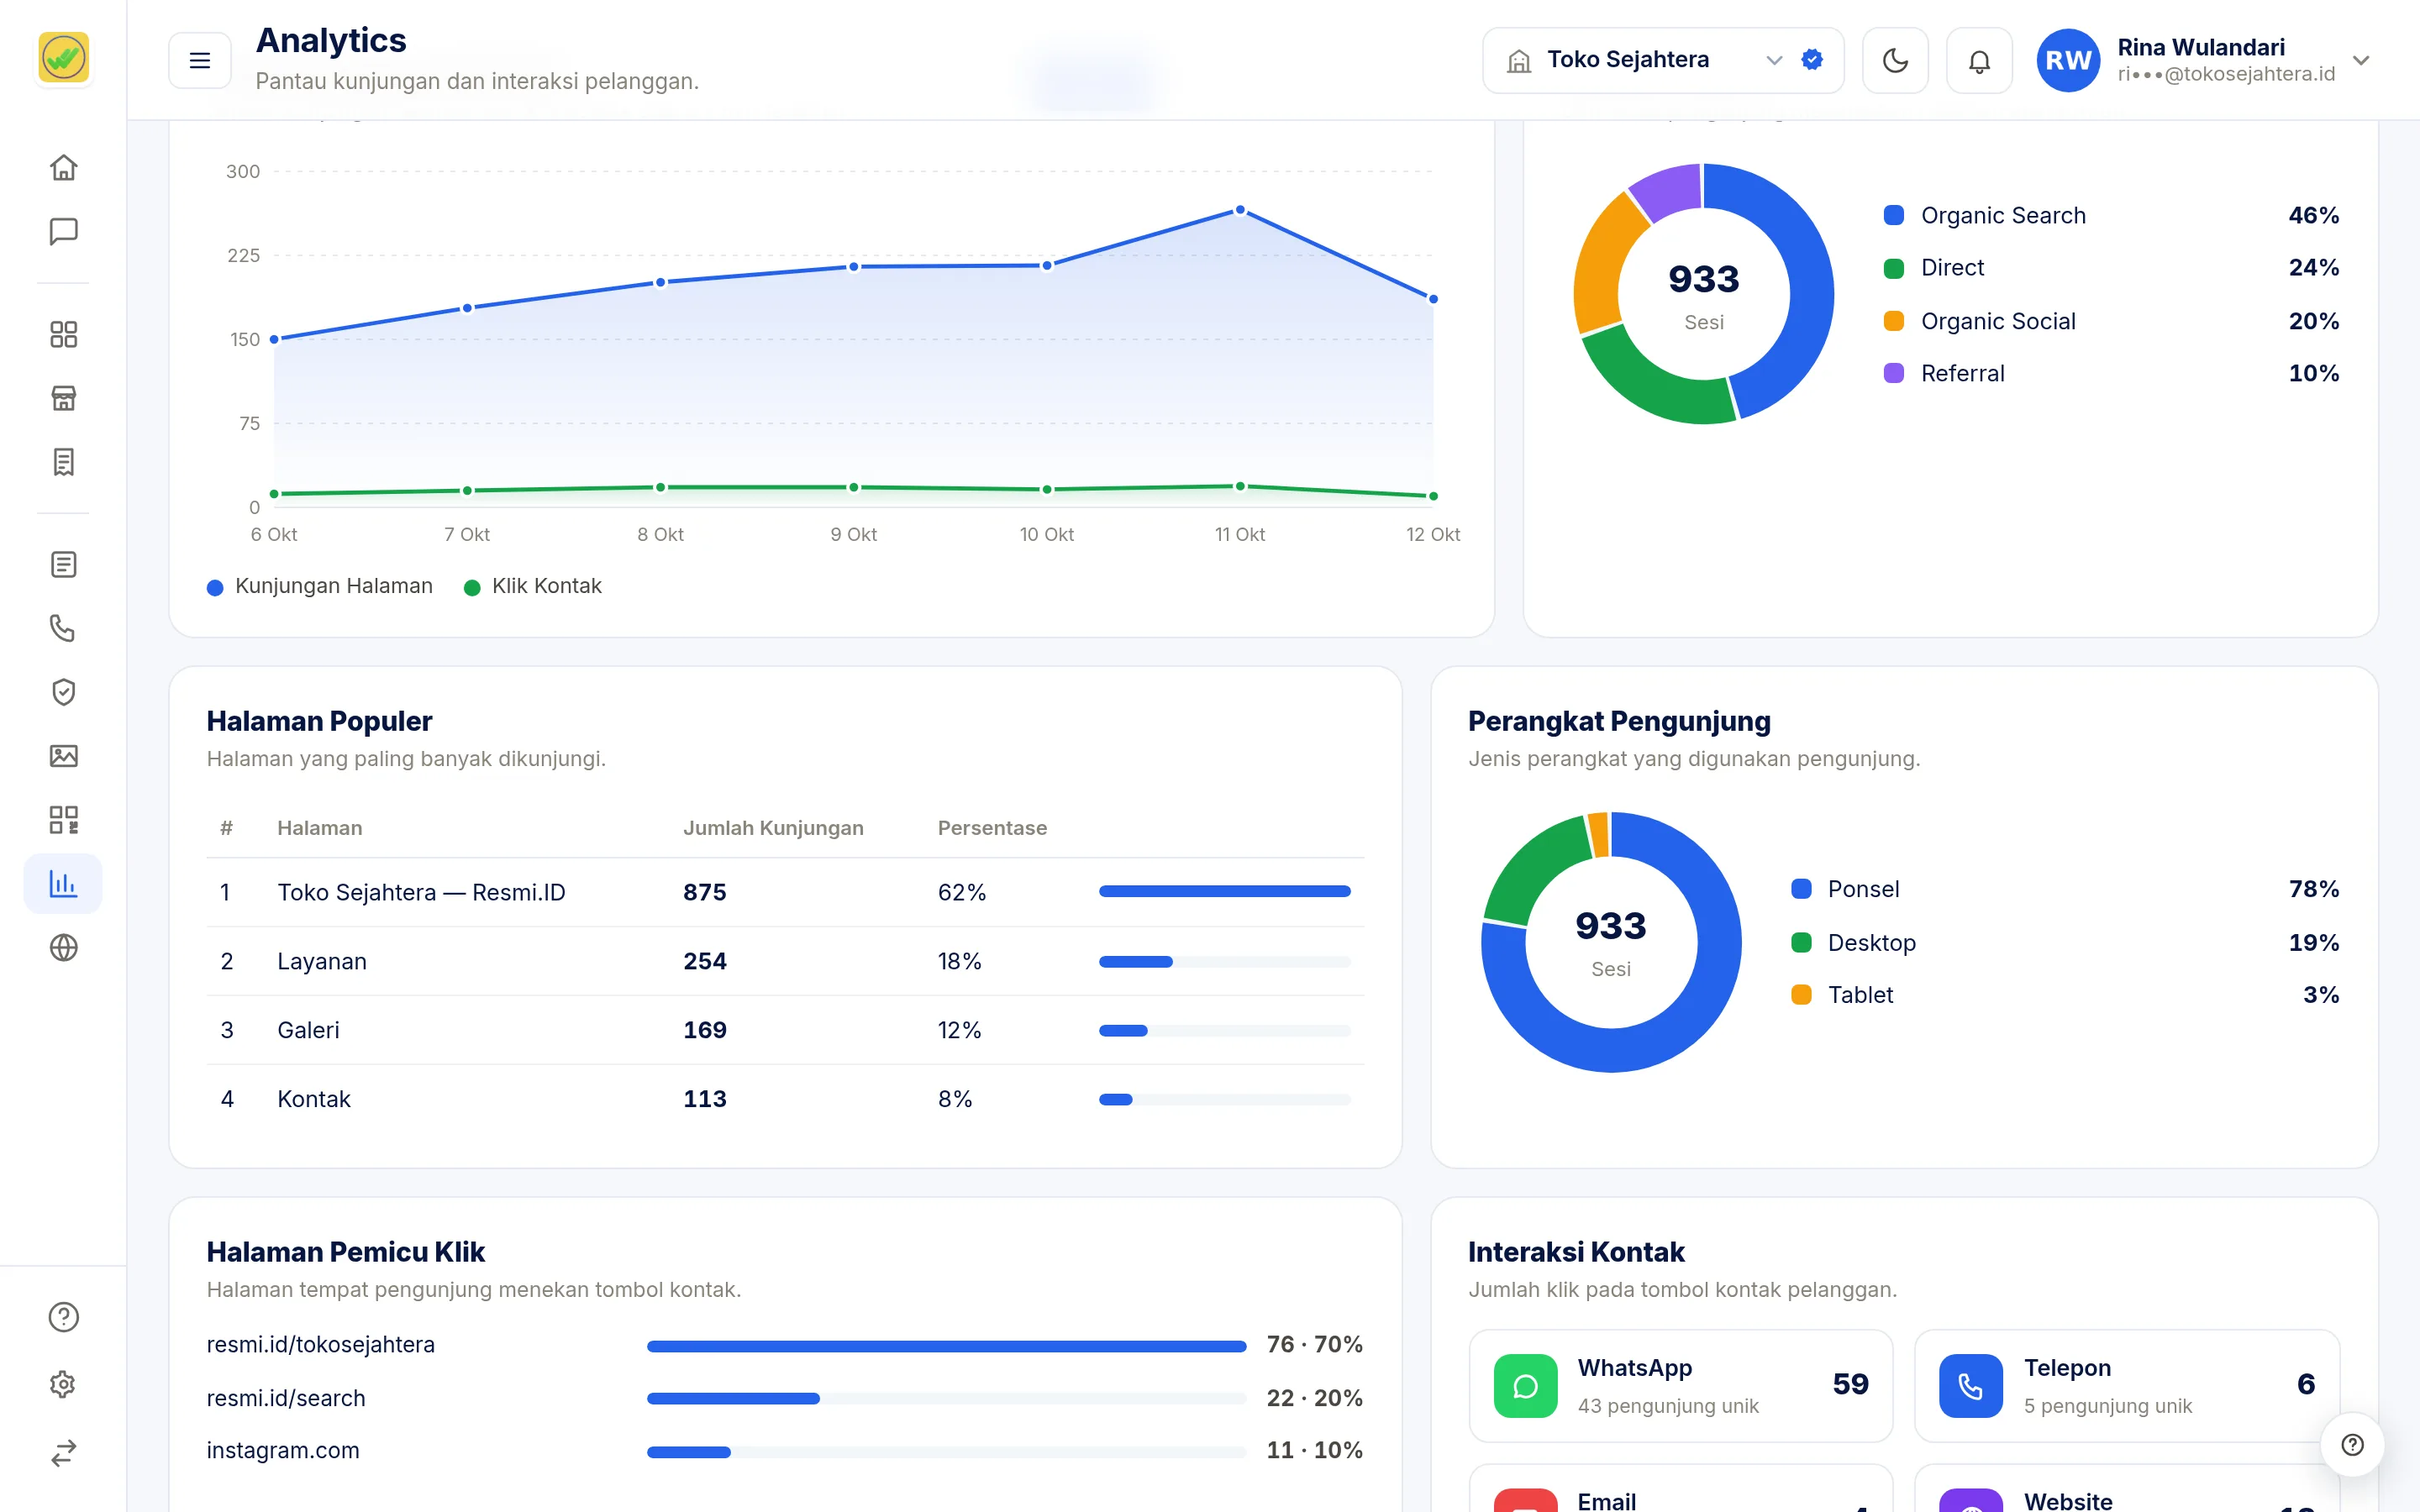Open the settings gear in sidebar

63,1384
